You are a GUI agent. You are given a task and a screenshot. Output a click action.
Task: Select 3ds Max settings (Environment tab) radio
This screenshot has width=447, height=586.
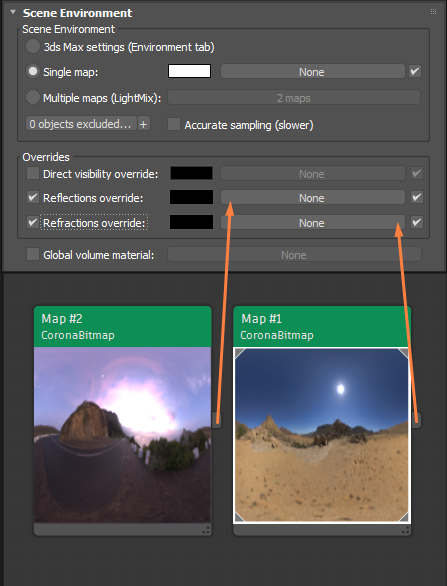(33, 47)
